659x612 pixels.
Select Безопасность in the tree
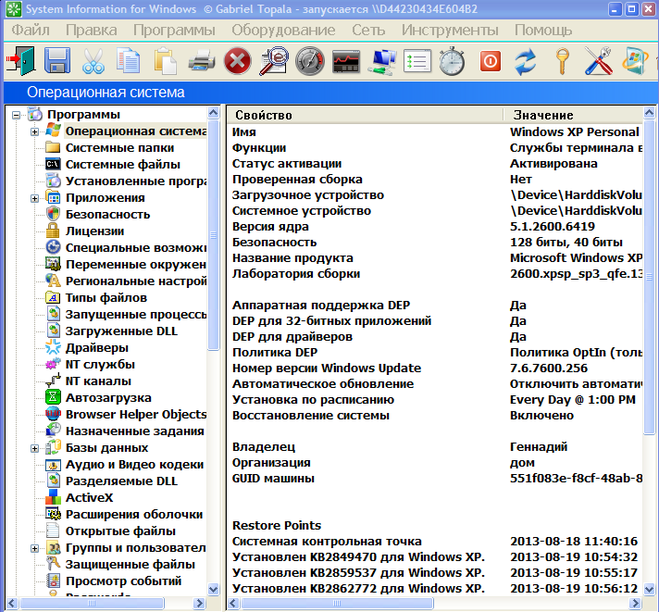(x=108, y=214)
